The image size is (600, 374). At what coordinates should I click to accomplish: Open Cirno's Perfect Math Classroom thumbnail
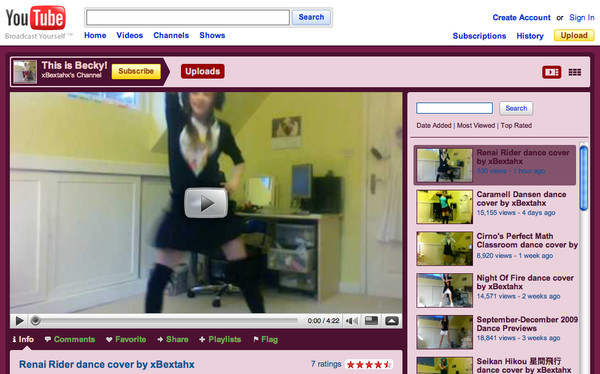445,249
